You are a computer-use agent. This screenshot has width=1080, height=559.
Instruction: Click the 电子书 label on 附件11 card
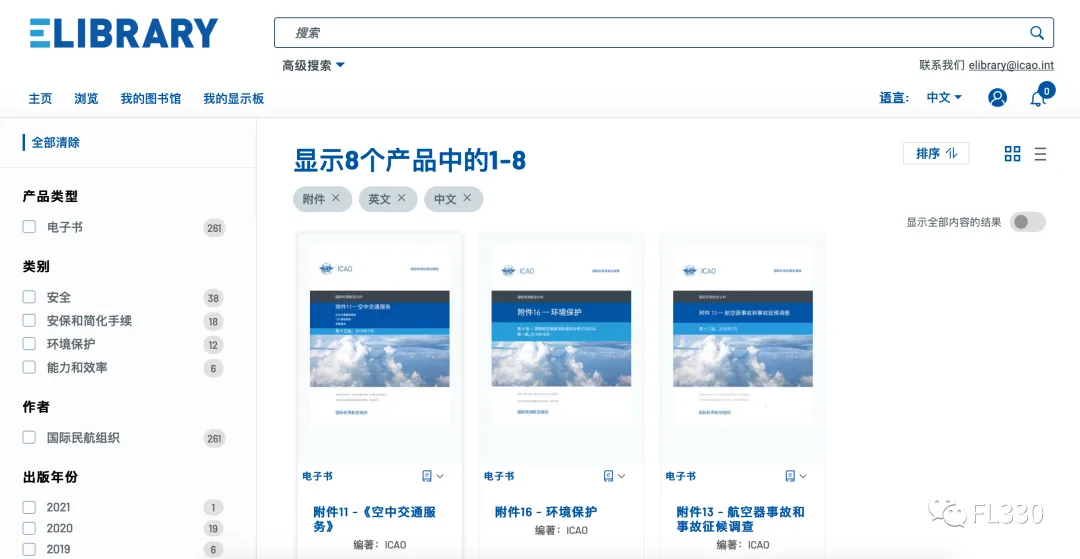pos(318,476)
